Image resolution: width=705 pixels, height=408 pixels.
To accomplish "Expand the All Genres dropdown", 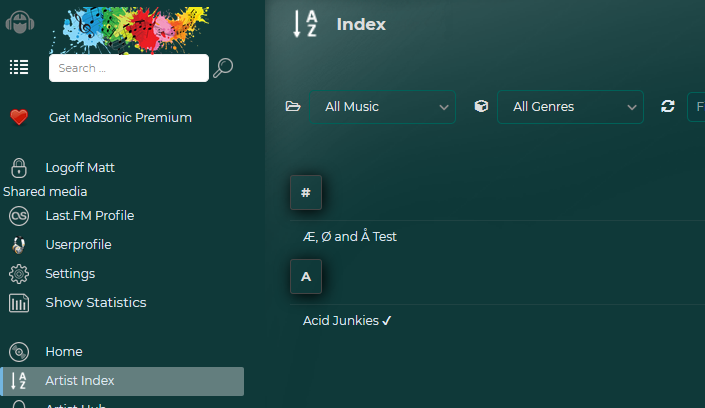I will (570, 107).
